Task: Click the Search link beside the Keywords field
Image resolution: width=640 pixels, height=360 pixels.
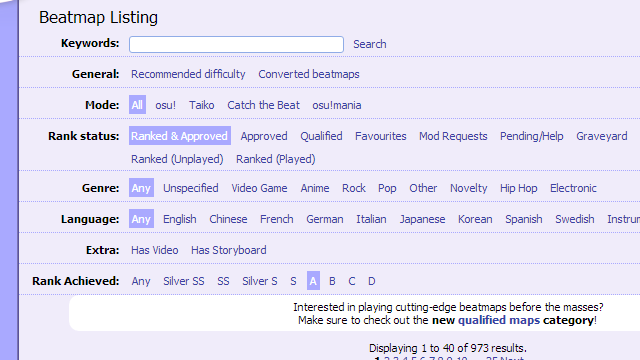Action: click(x=369, y=44)
